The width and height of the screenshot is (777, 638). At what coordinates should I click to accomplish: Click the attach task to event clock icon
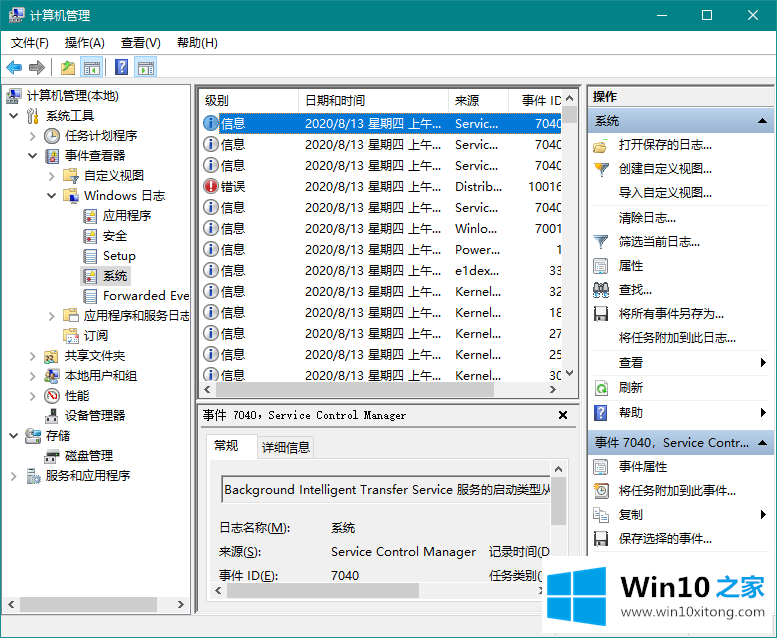[x=601, y=491]
